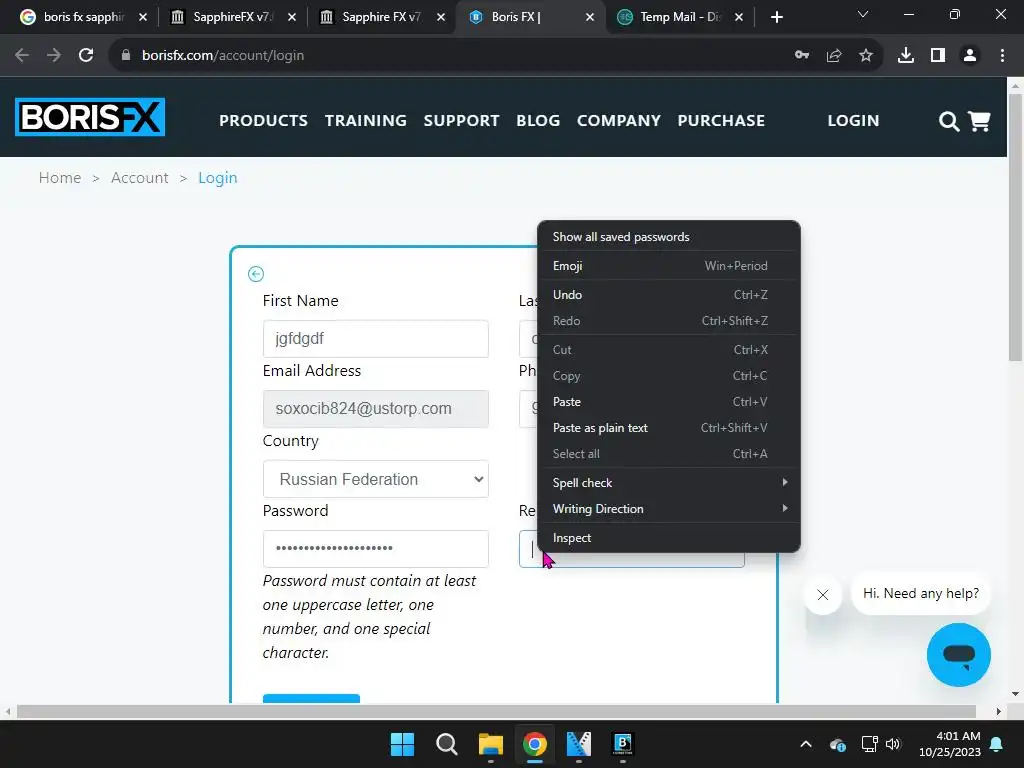Viewport: 1024px width, 768px height.
Task: Choose Inspect from context menu
Action: [669, 537]
